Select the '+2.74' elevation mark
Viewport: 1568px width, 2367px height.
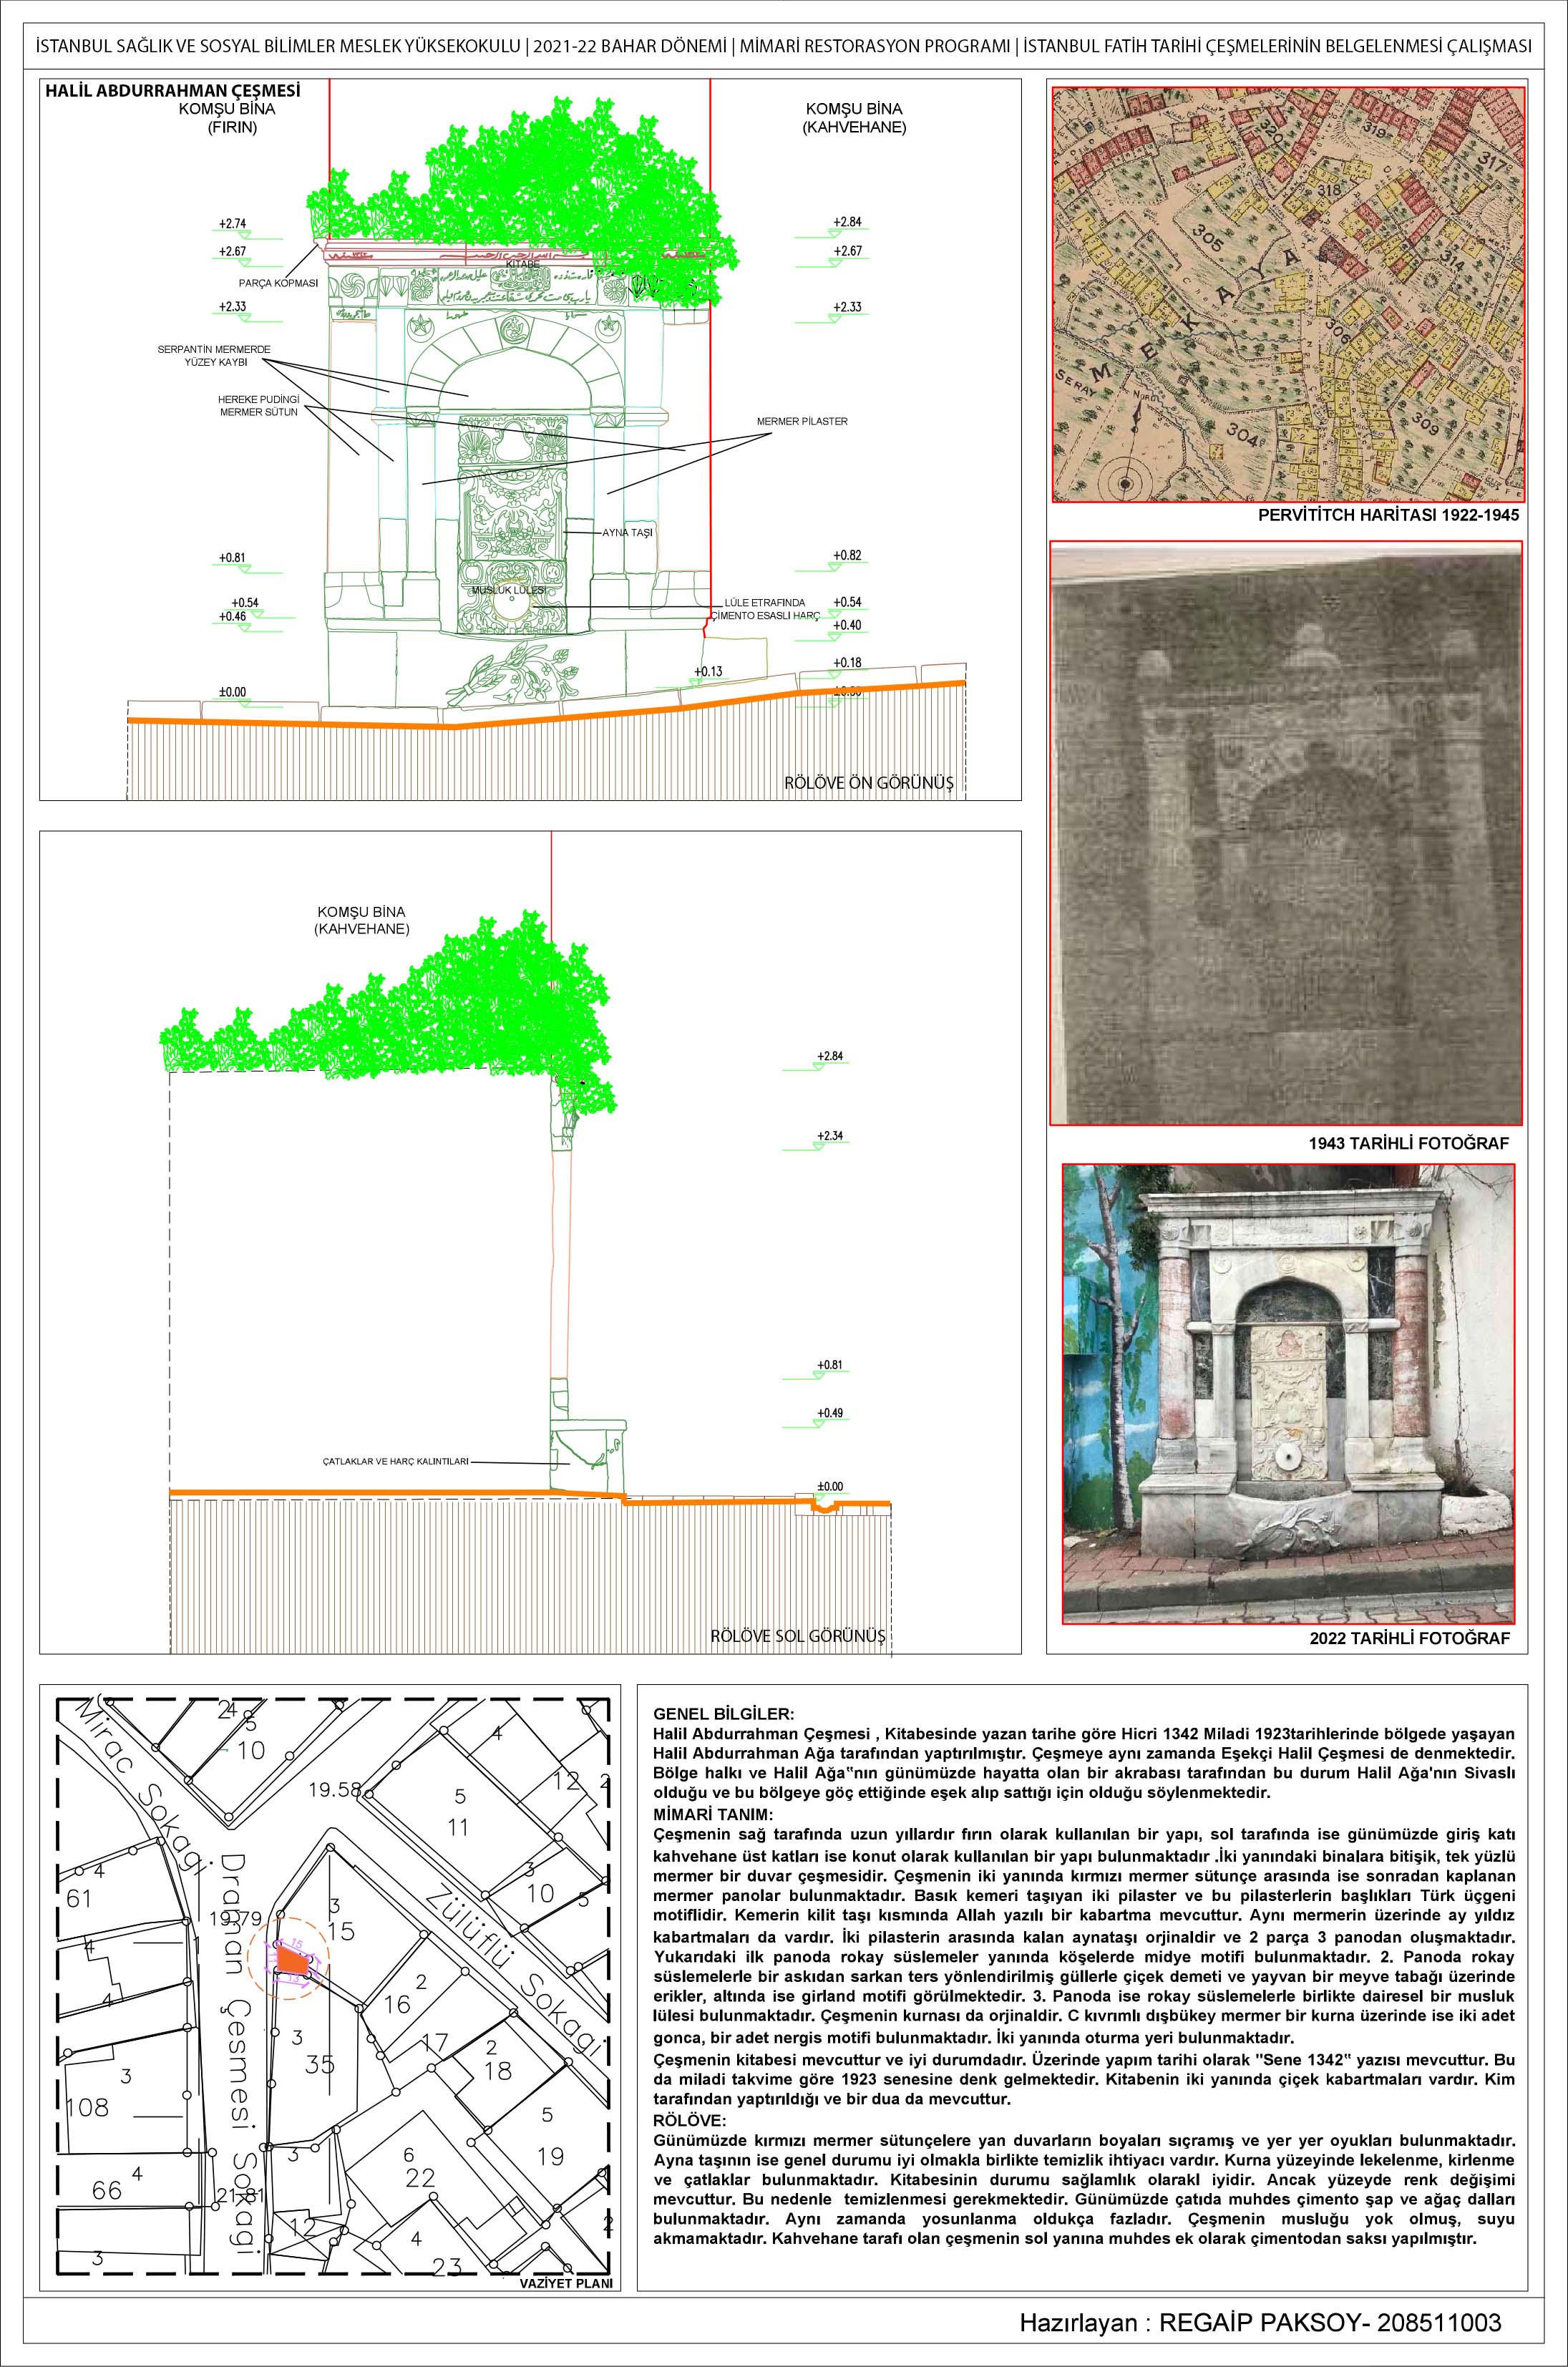click(232, 224)
